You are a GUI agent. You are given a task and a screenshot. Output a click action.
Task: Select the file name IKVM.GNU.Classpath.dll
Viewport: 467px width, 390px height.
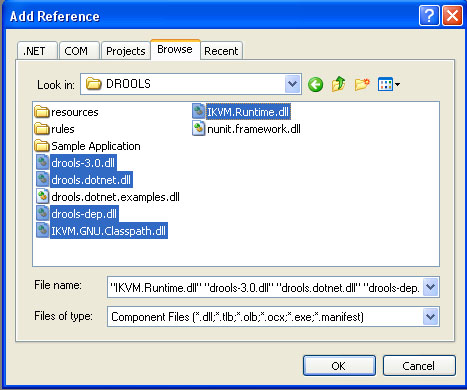point(108,231)
